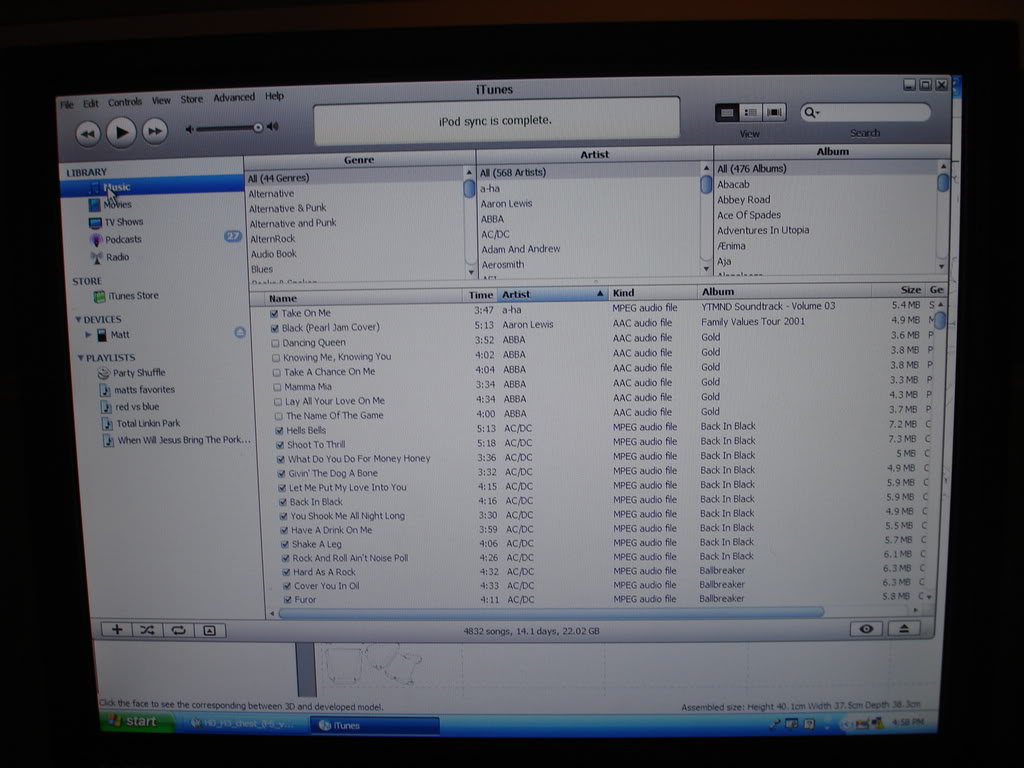Click the eject disc button at bottom right
Image resolution: width=1024 pixels, height=768 pixels.
tap(904, 628)
